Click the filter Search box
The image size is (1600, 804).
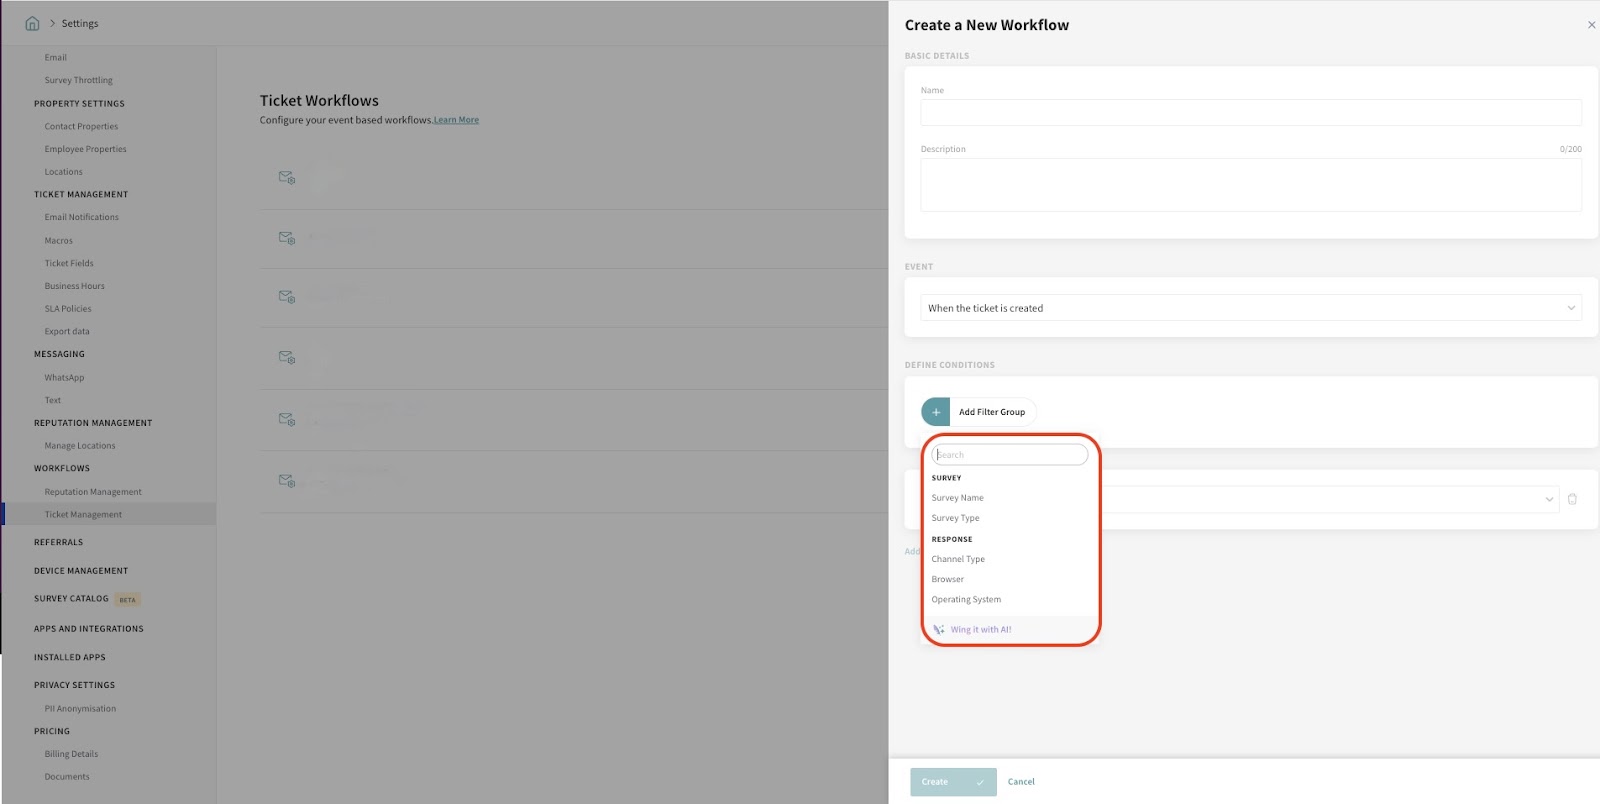coord(1009,455)
